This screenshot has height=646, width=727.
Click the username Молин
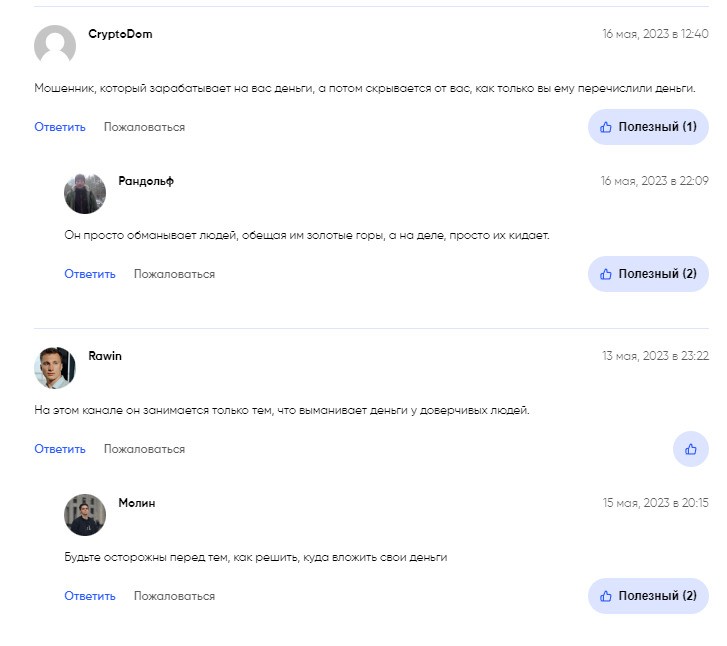tap(137, 503)
